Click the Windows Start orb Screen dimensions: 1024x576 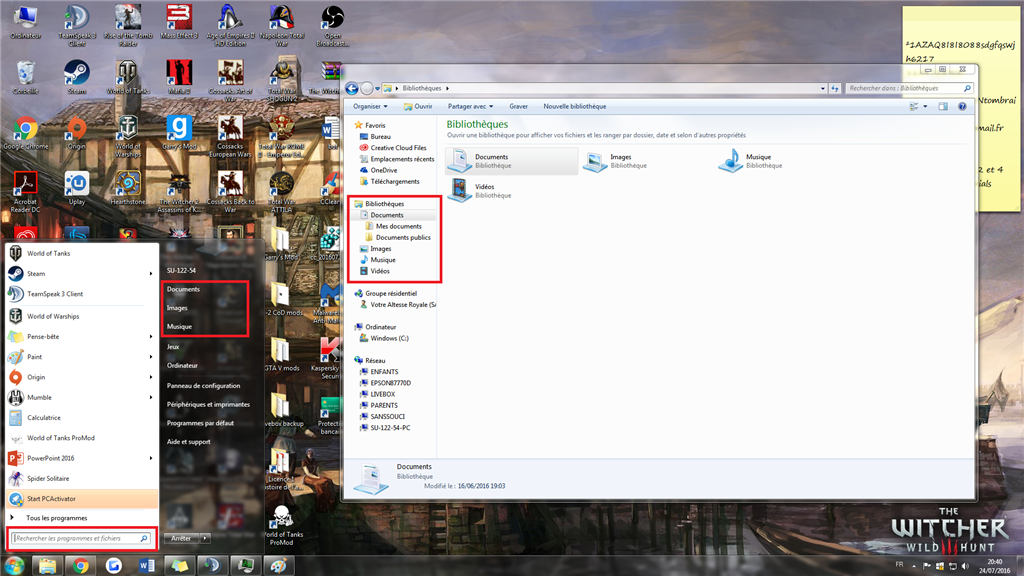coord(14,565)
